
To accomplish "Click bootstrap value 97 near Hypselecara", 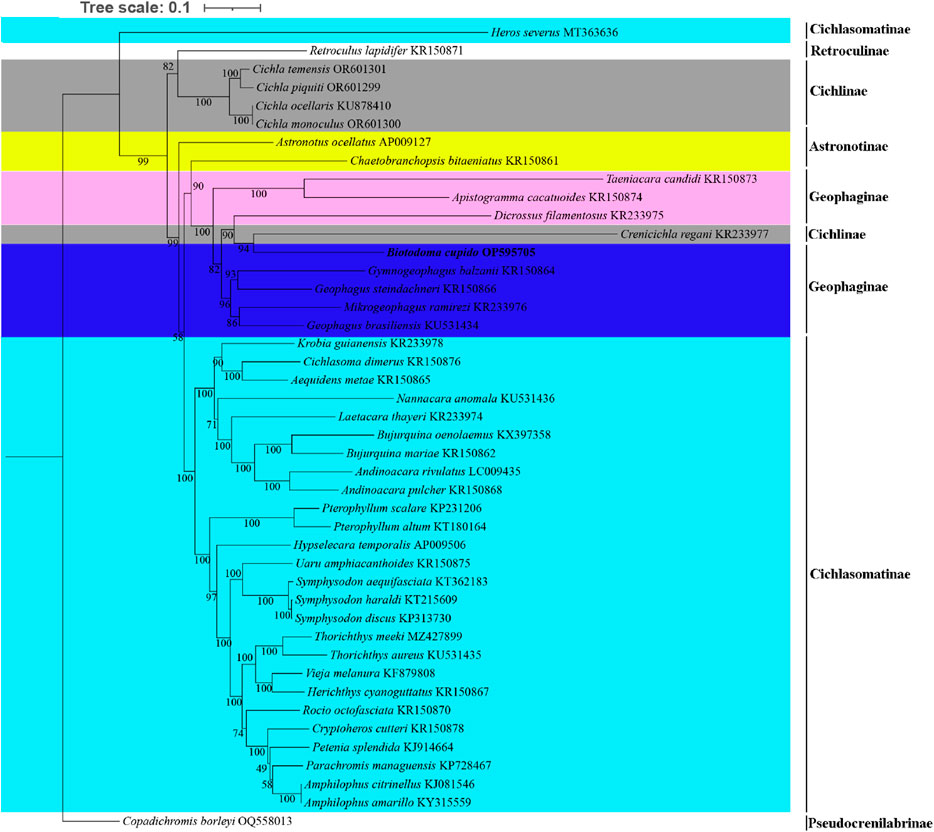I will 211,597.
